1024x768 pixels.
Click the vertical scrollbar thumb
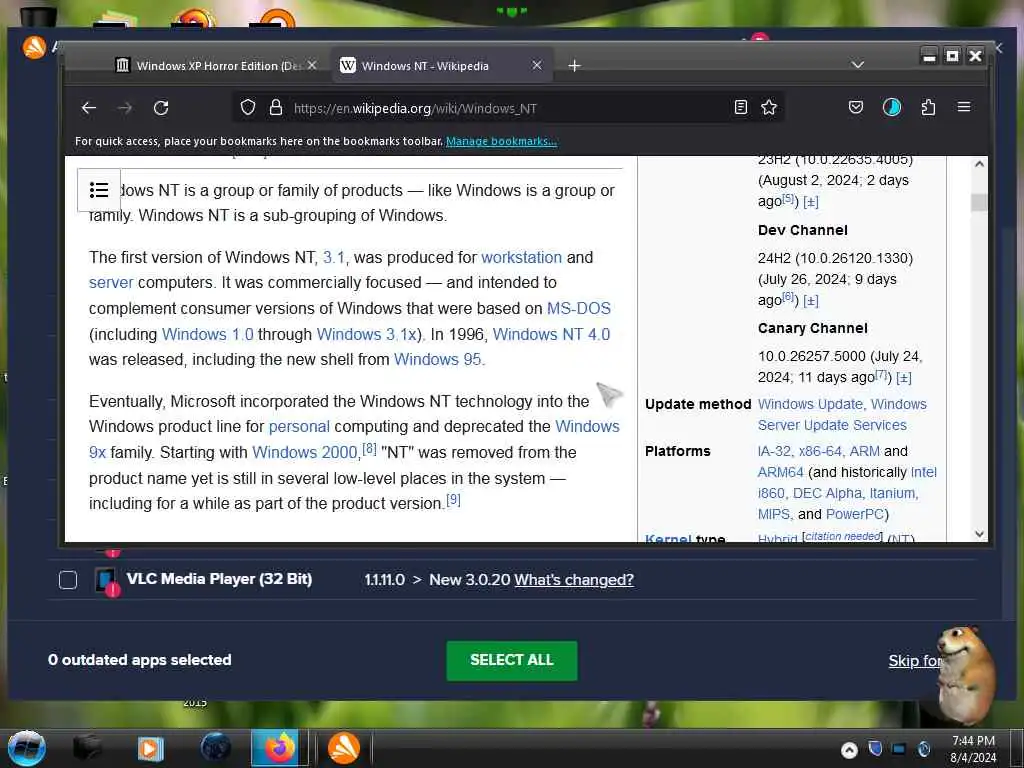(x=978, y=202)
